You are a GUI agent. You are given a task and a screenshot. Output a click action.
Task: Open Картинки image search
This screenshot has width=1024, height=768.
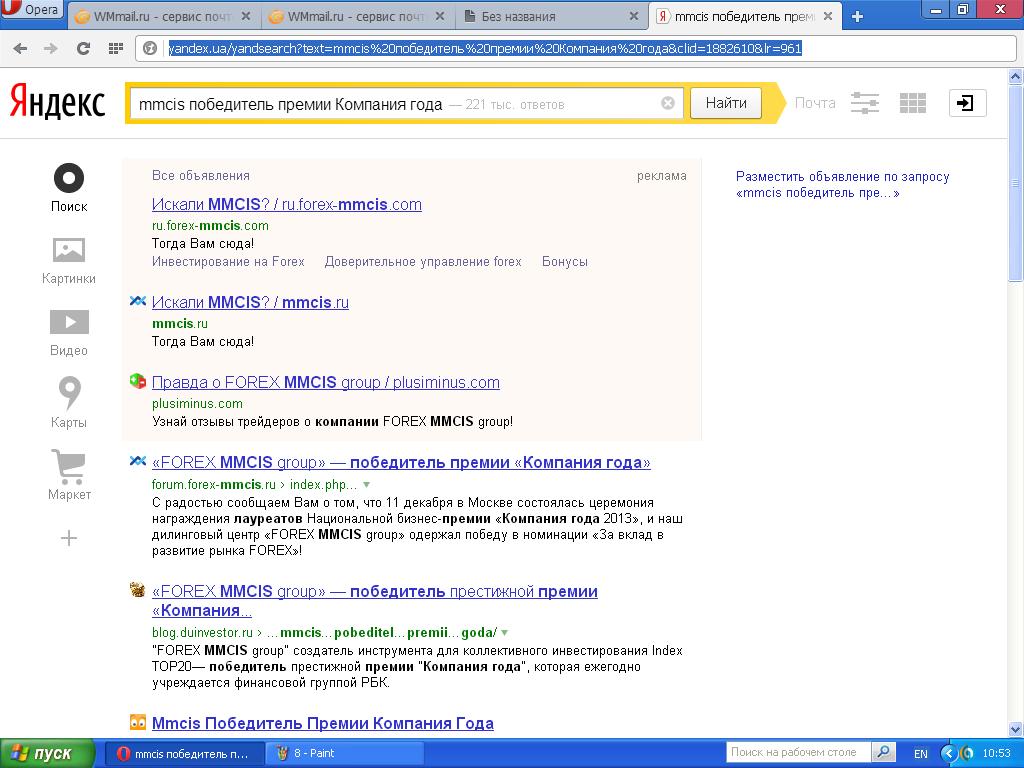[69, 261]
